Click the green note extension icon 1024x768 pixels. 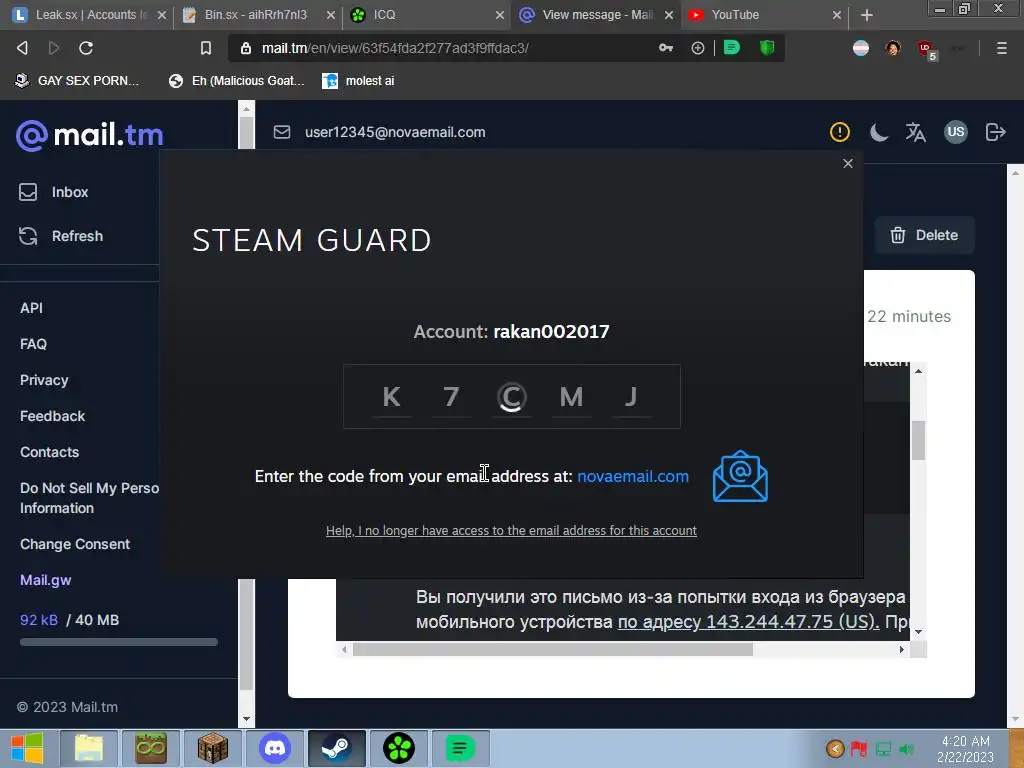731,48
